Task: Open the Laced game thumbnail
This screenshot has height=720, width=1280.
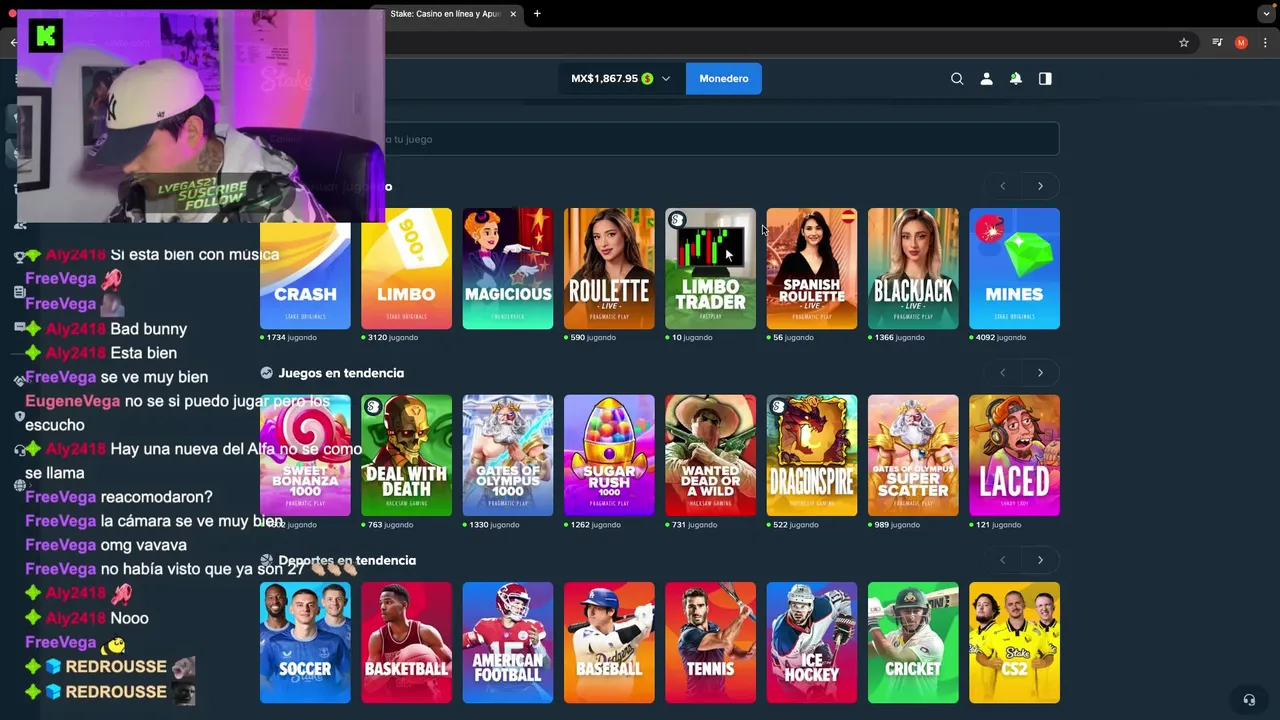Action: pyautogui.click(x=1014, y=455)
